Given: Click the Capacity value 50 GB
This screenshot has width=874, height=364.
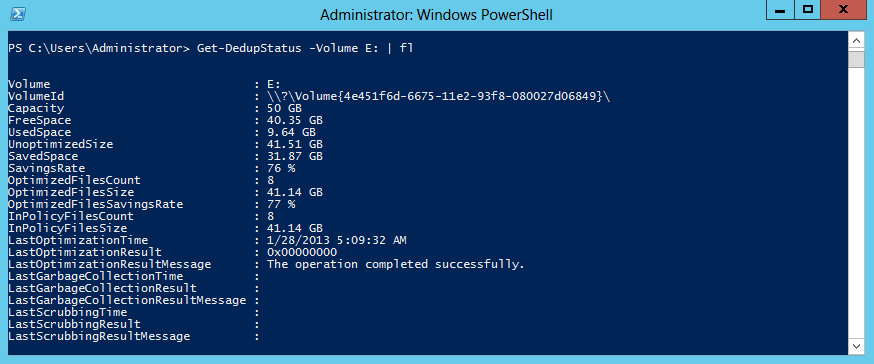Looking at the screenshot, I should [284, 109].
